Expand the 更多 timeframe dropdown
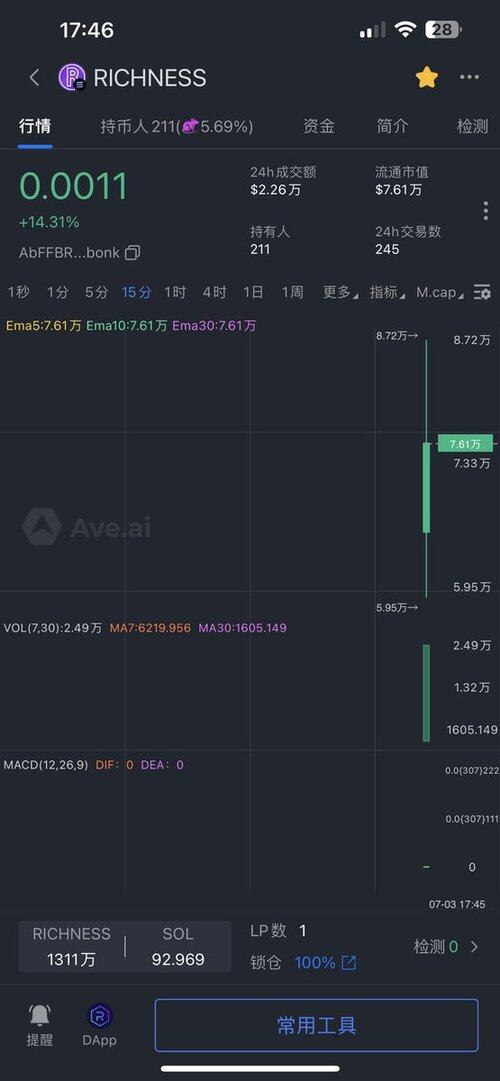The height and width of the screenshot is (1081, 500). pos(340,292)
